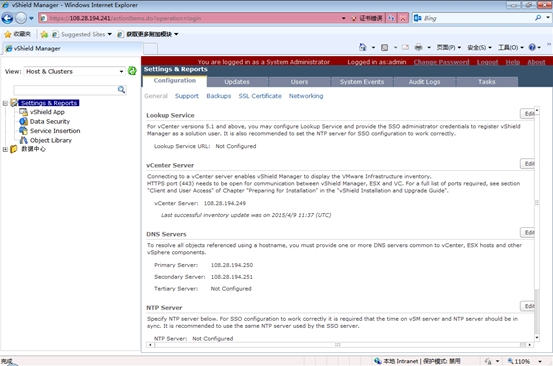Viewport: 553px width, 366px height.
Task: Click Edit for Lookup Service
Action: tap(528, 114)
